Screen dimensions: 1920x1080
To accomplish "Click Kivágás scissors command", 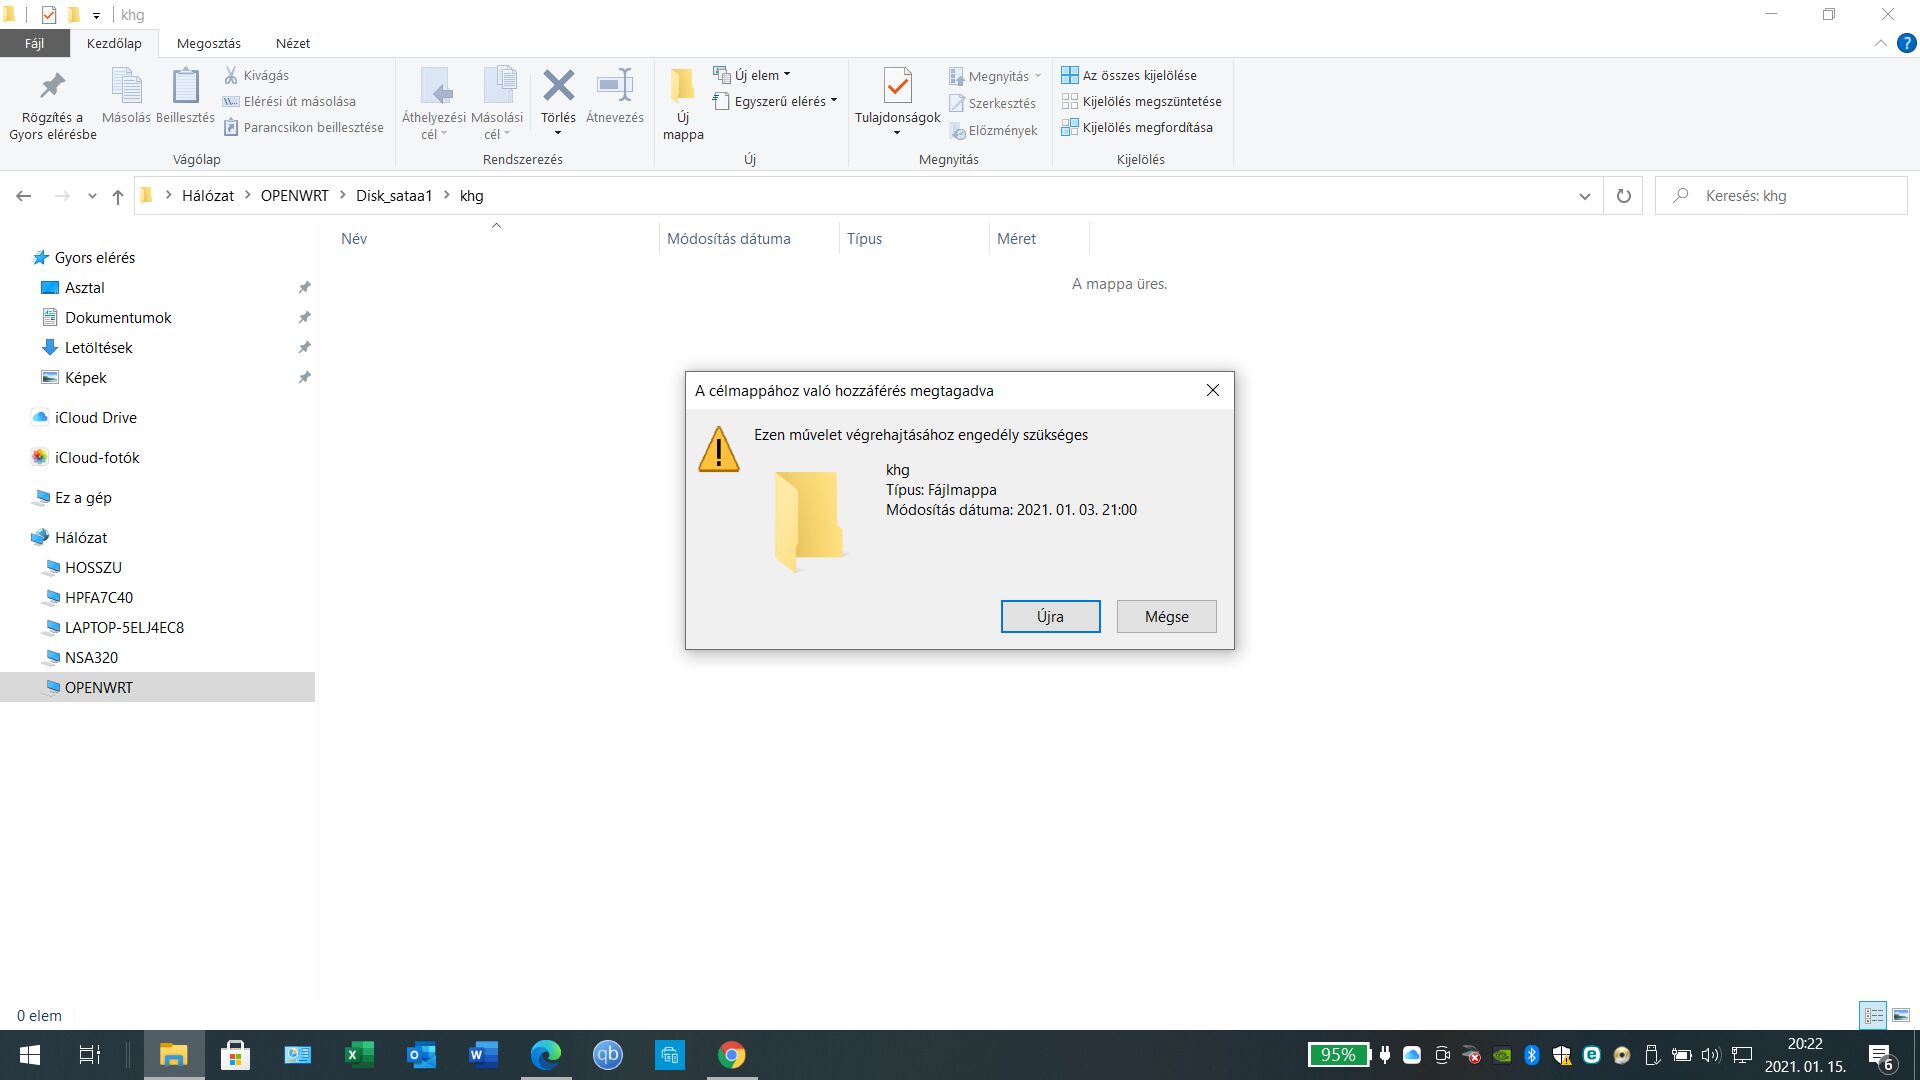I will [x=257, y=75].
